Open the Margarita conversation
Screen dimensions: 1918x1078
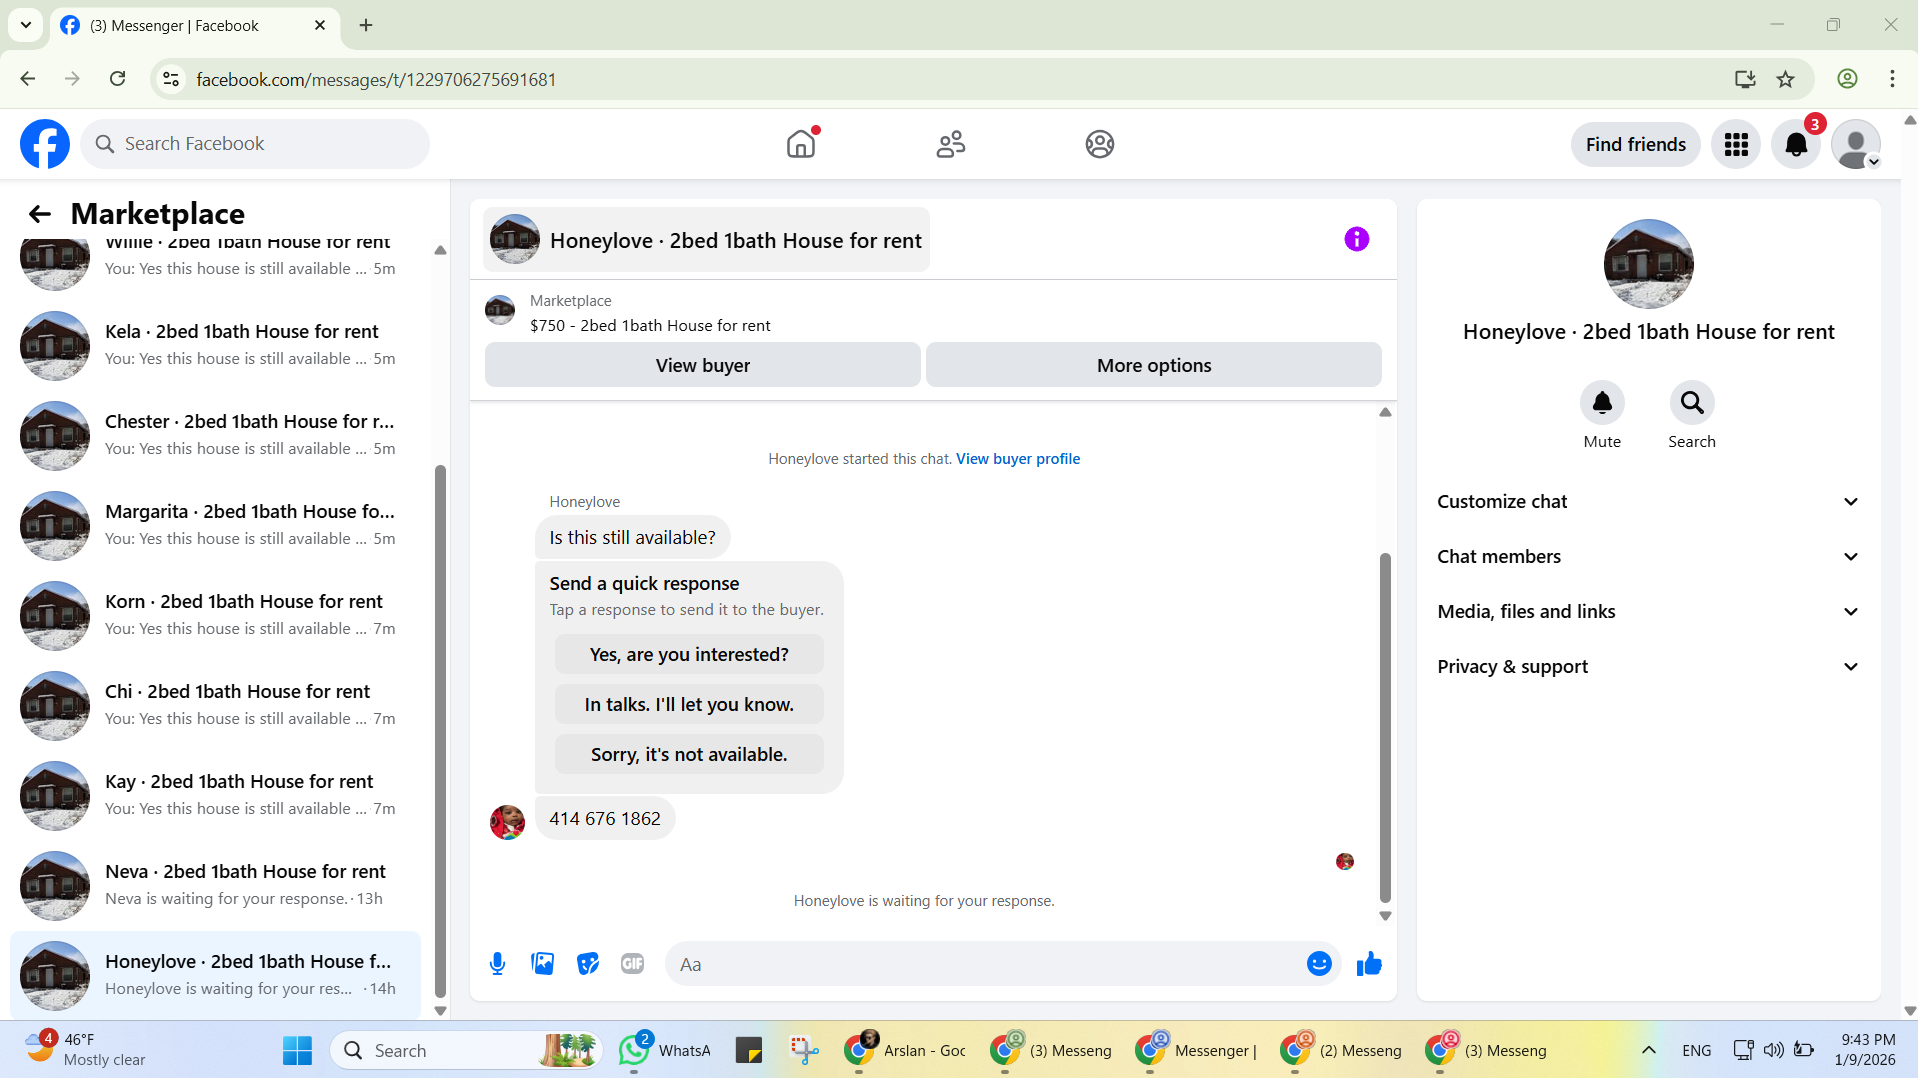click(215, 525)
